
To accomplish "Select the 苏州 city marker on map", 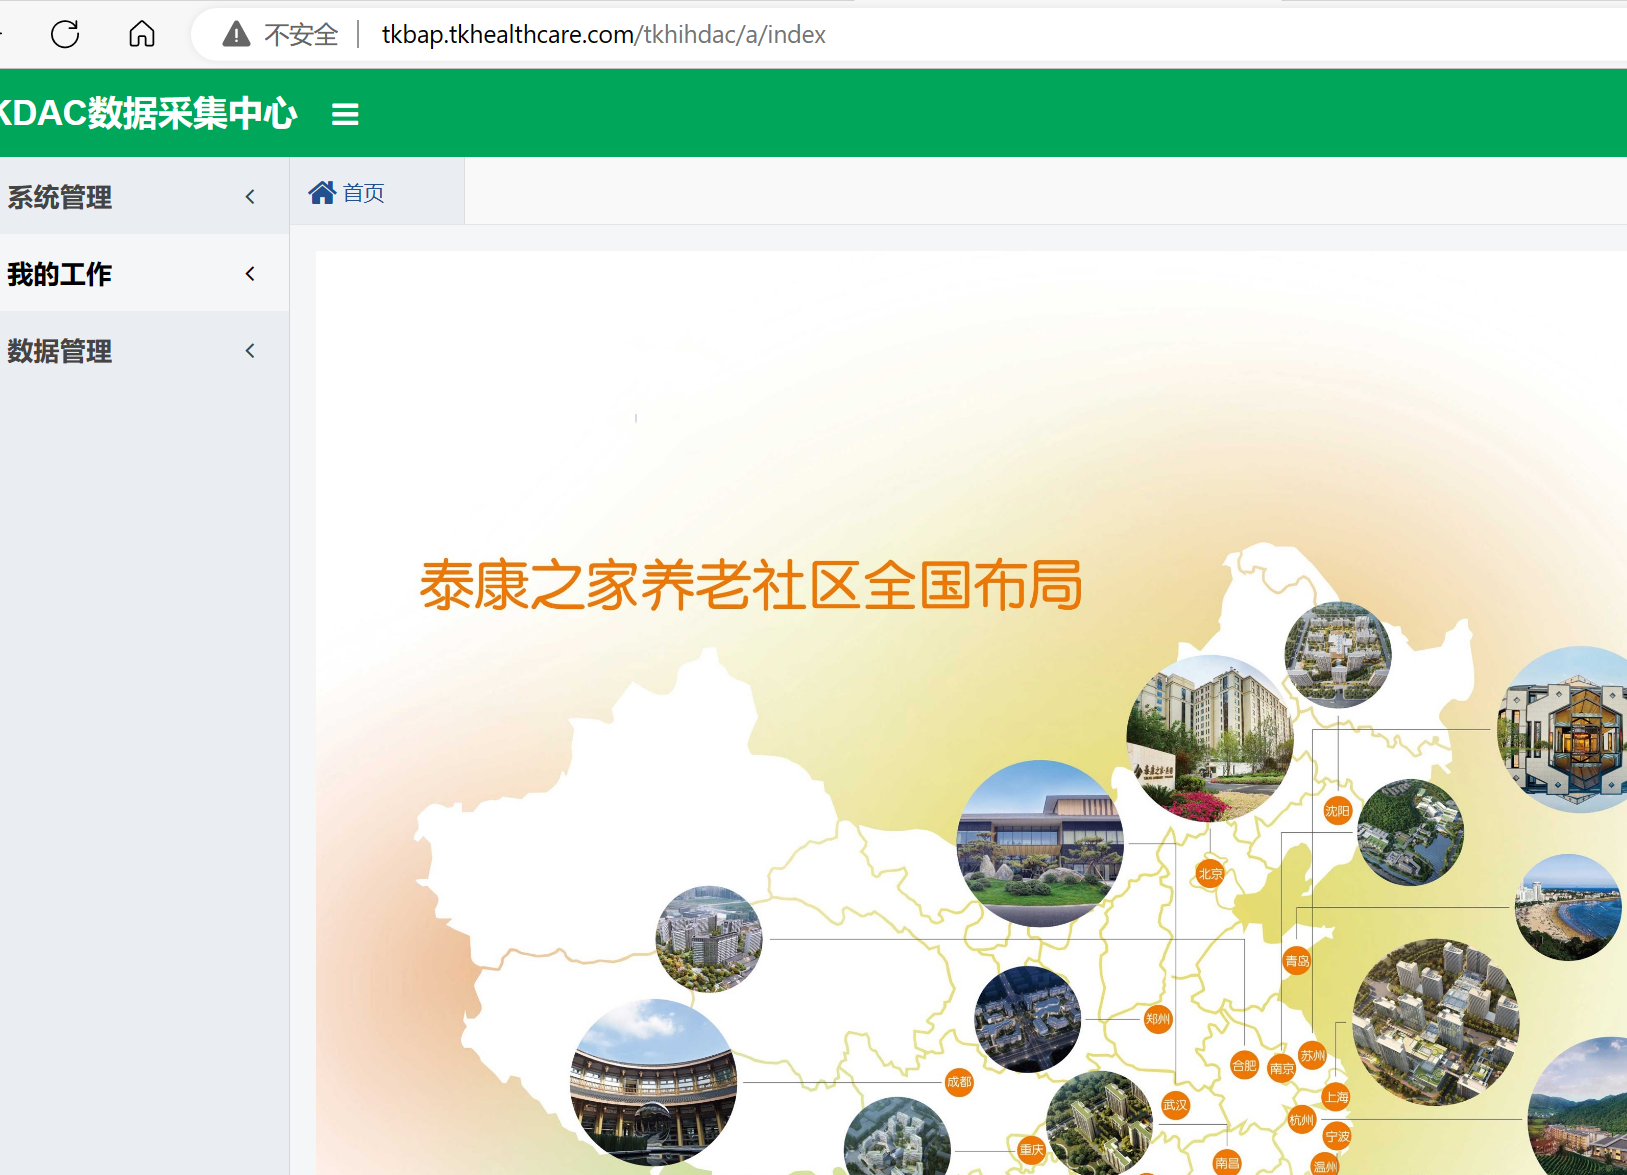I will point(1312,1055).
